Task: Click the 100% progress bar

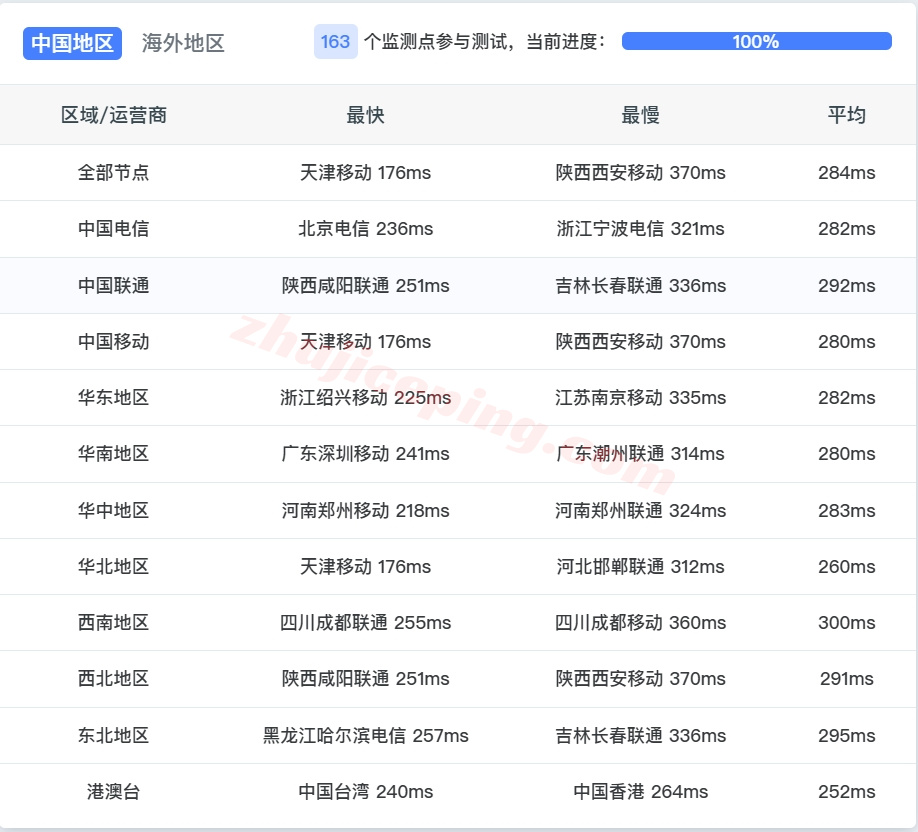Action: [x=756, y=42]
